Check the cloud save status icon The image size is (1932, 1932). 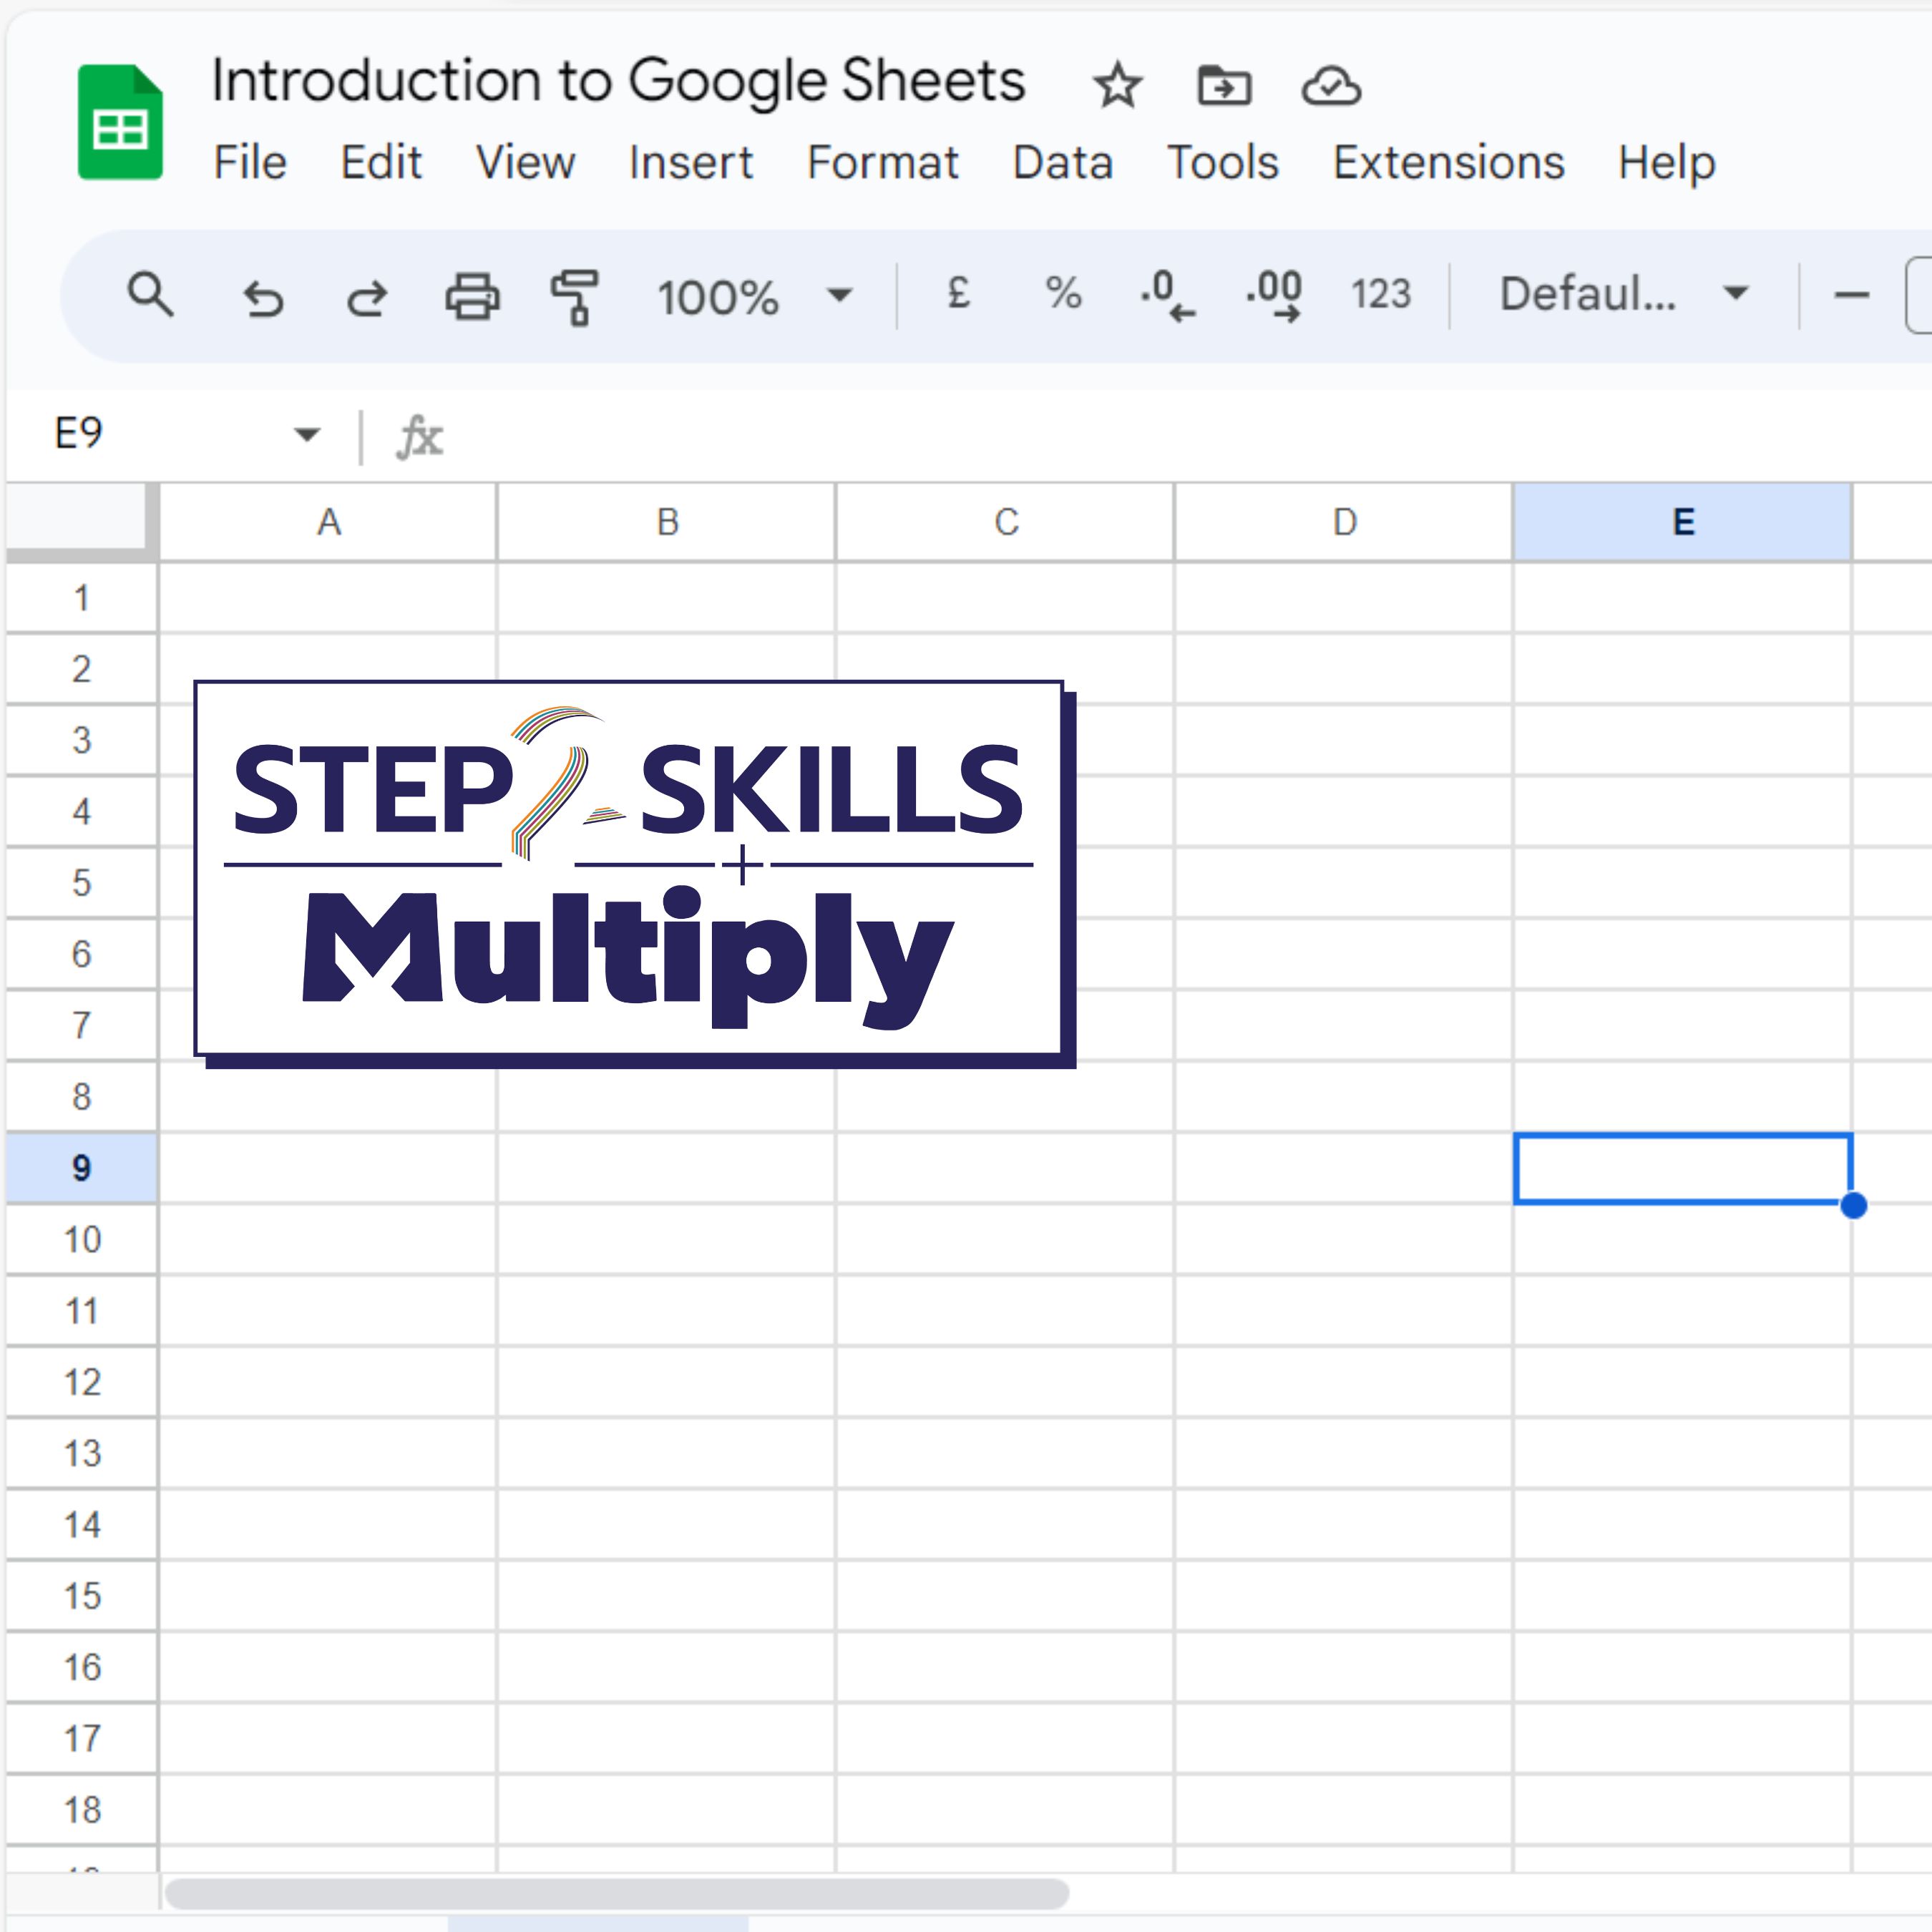[1331, 86]
